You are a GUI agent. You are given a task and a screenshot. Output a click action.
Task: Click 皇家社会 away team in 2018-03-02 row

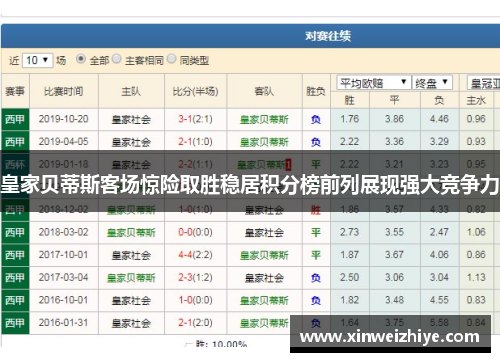click(264, 232)
